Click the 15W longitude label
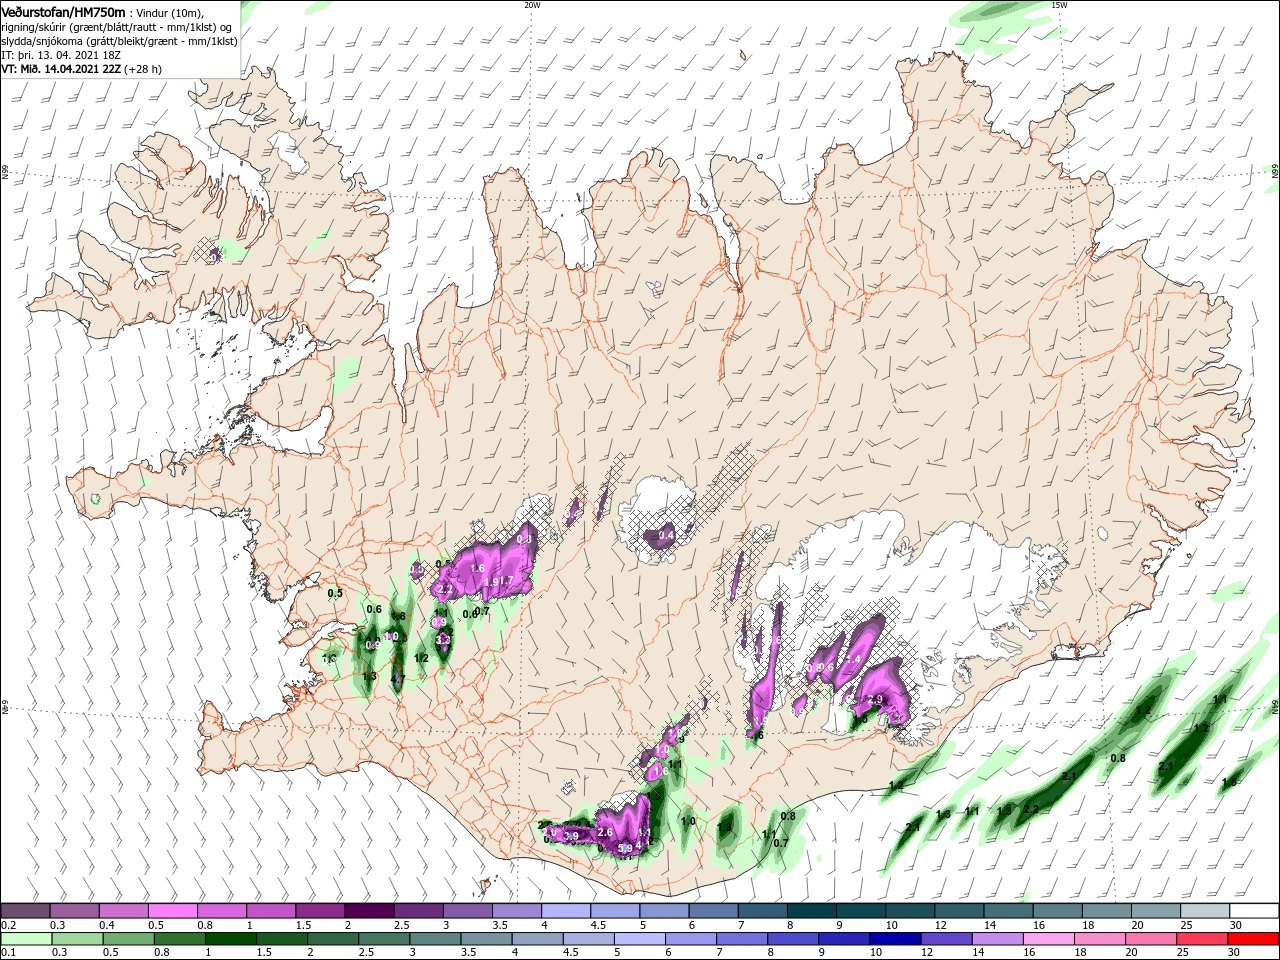Viewport: 1280px width, 960px height. (1059, 5)
